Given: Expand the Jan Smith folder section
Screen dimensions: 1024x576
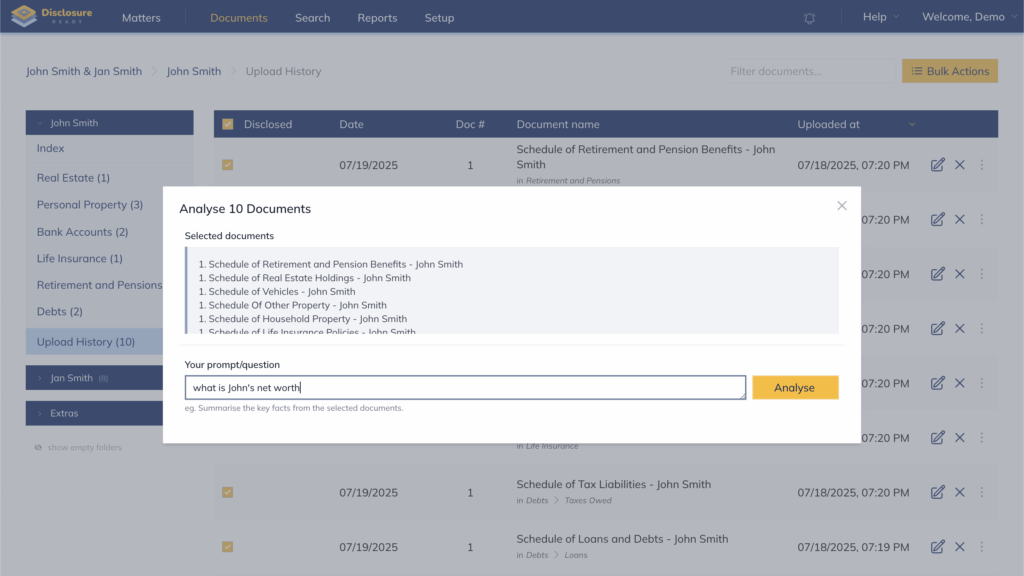Looking at the screenshot, I should (x=41, y=378).
